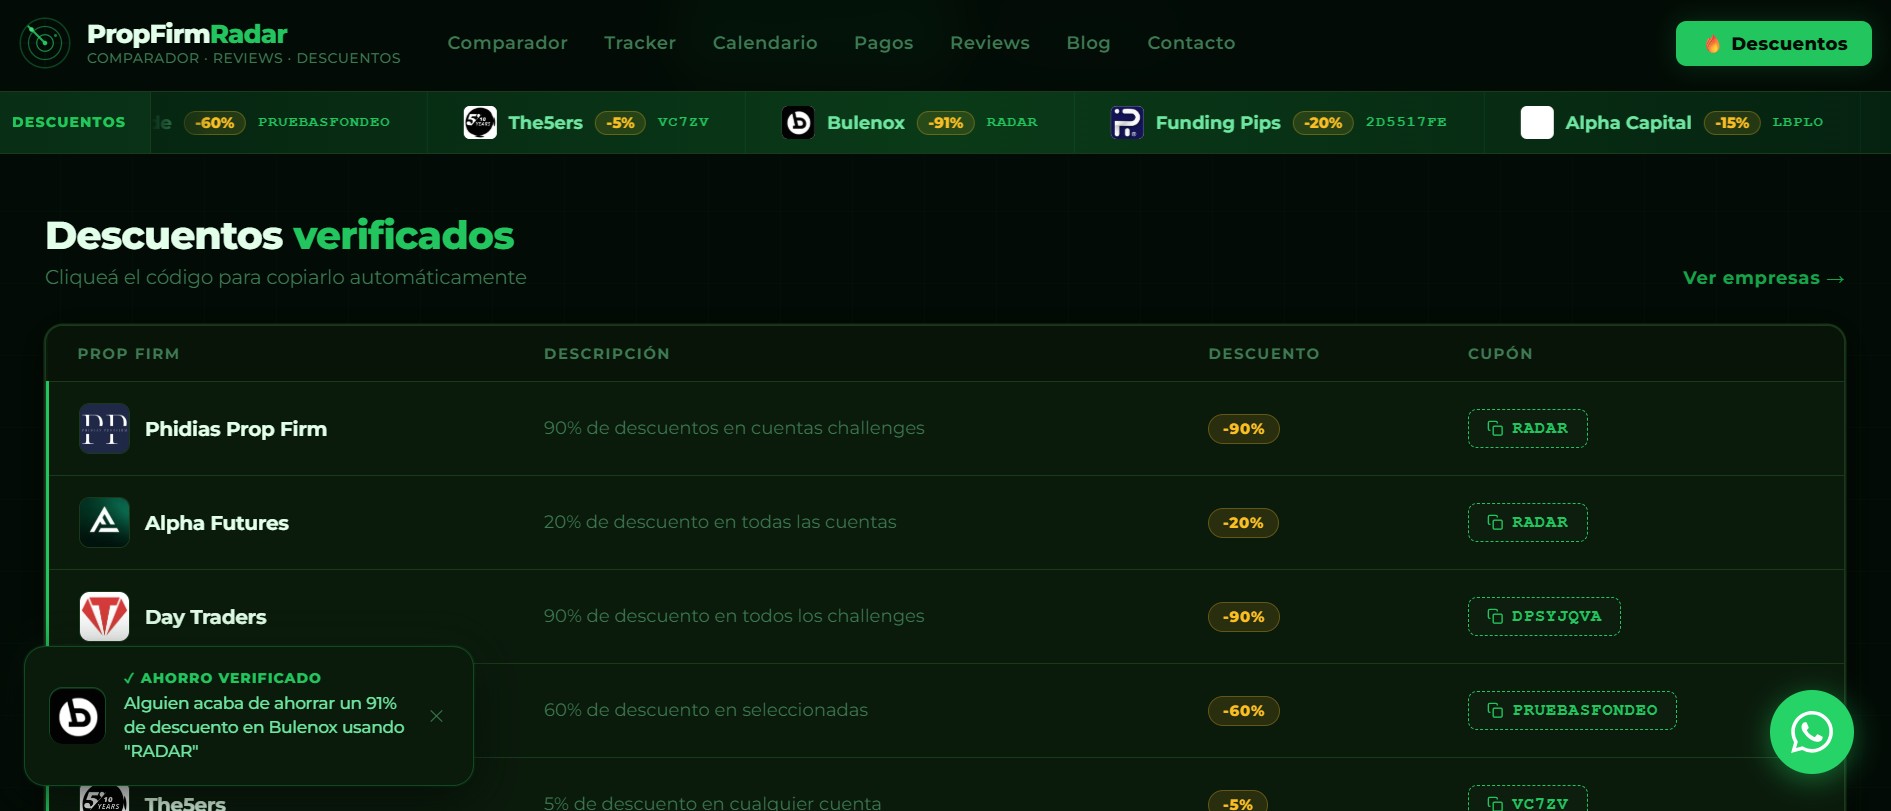Click the -90% discount badge for Day Traders
The height and width of the screenshot is (811, 1891).
tap(1244, 617)
